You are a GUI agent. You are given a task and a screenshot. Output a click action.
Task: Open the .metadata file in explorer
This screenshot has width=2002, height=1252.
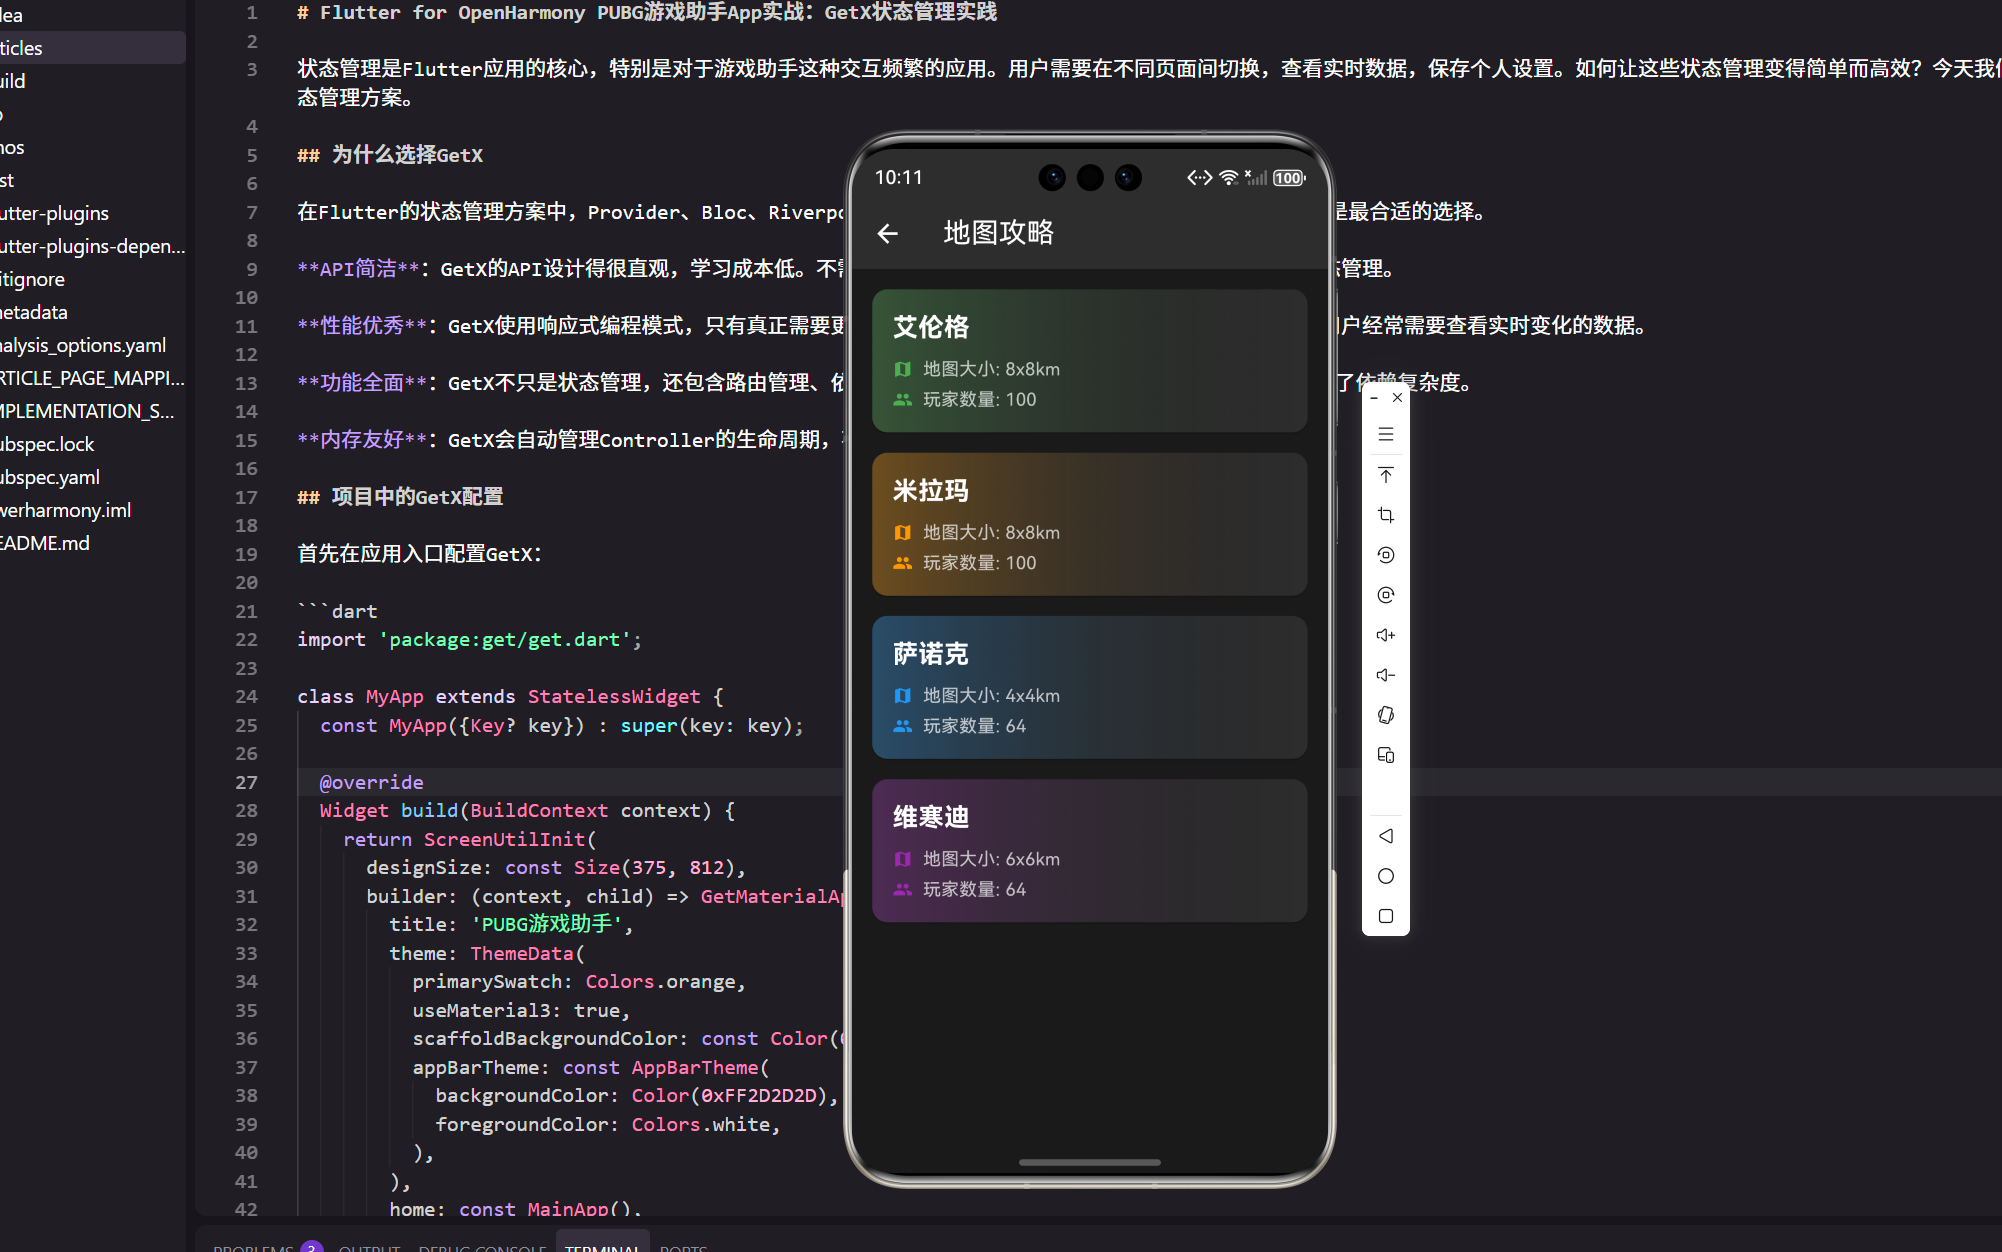coord(92,312)
